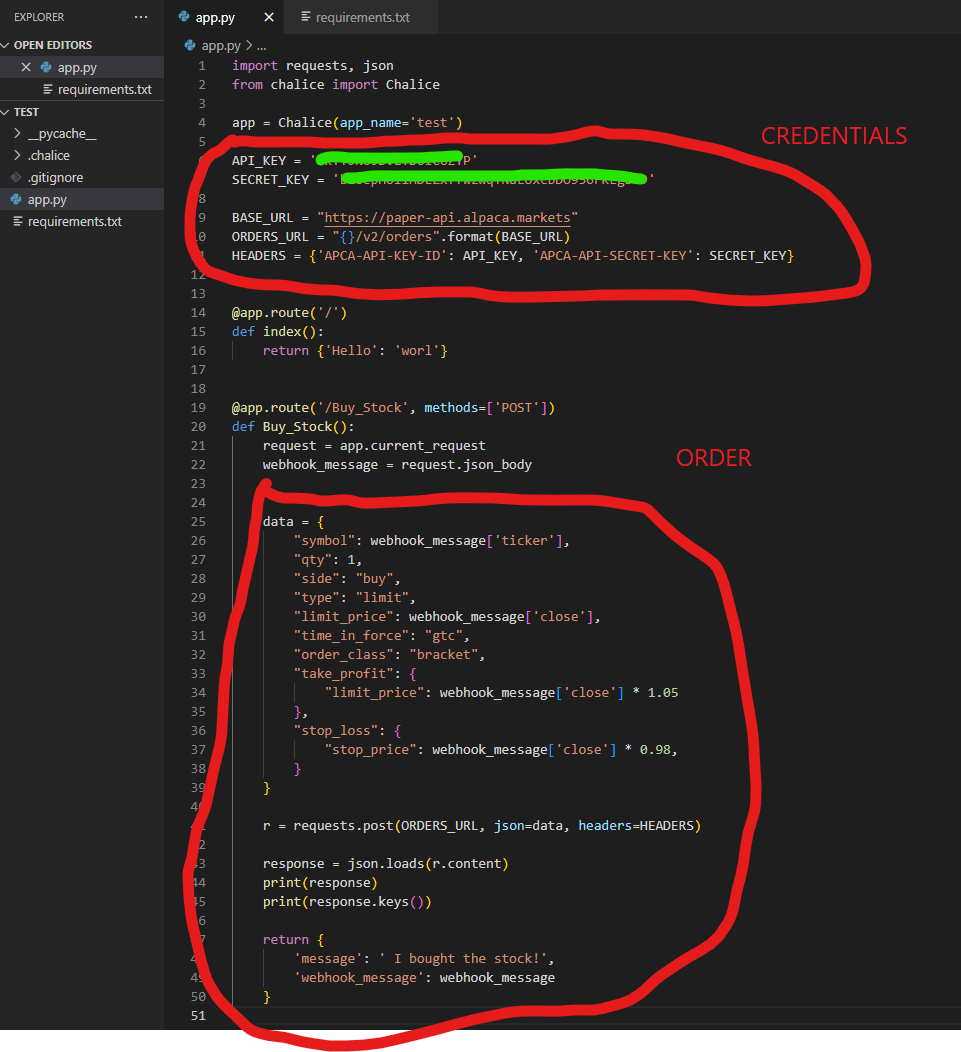Screen dimensions: 961x1052
Task: Collapse the TEST workspace folder section
Action: 6,112
